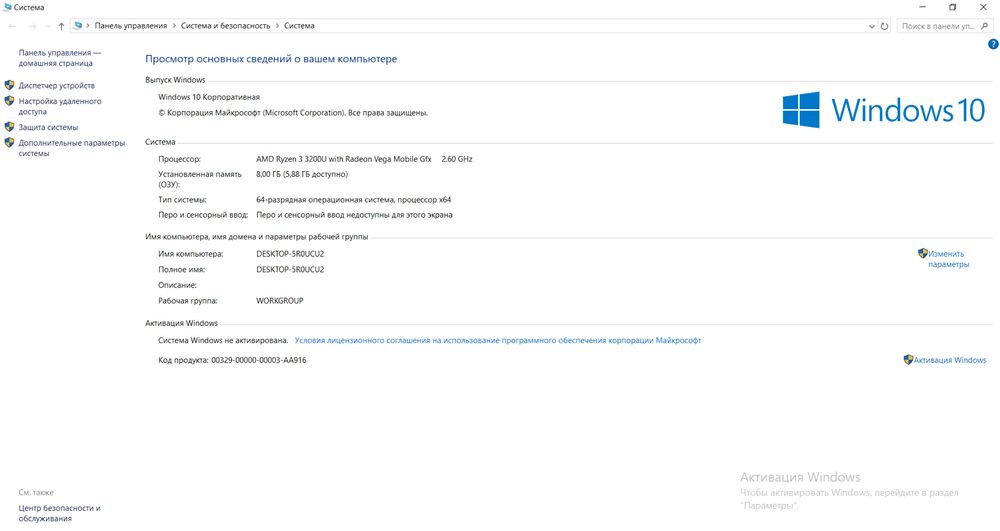Expand chevron after Панель управления breadcrumb
Viewport: 1000px width, 531px height.
pyautogui.click(x=173, y=26)
